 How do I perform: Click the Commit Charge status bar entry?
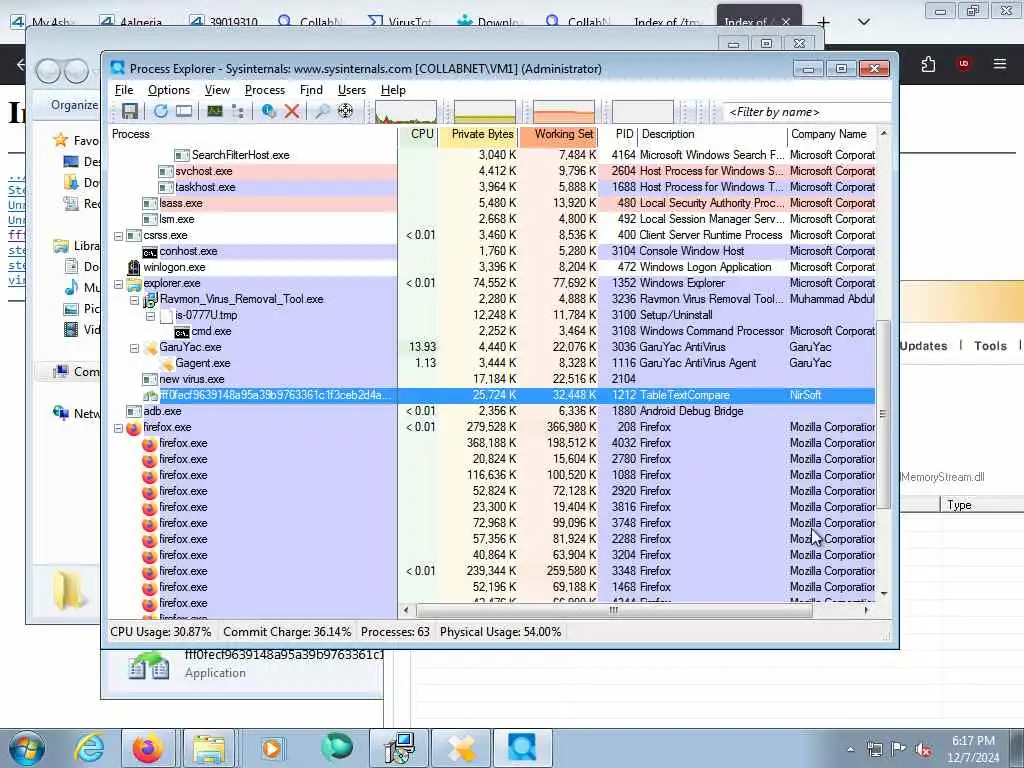point(287,632)
